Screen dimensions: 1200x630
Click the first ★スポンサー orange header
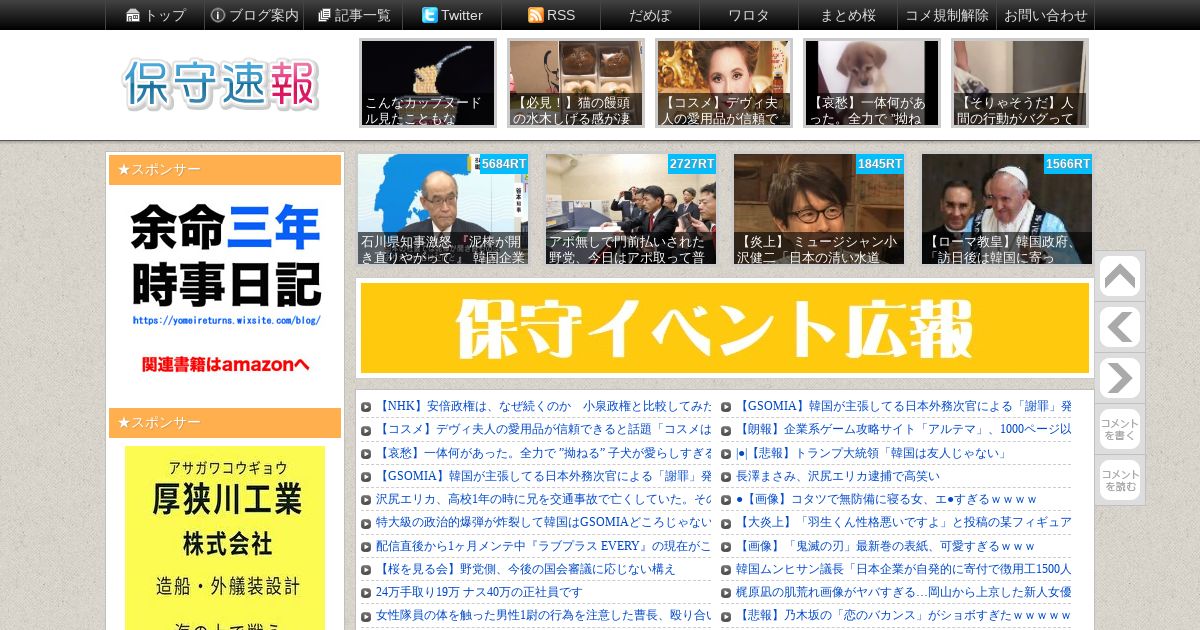pyautogui.click(x=225, y=170)
